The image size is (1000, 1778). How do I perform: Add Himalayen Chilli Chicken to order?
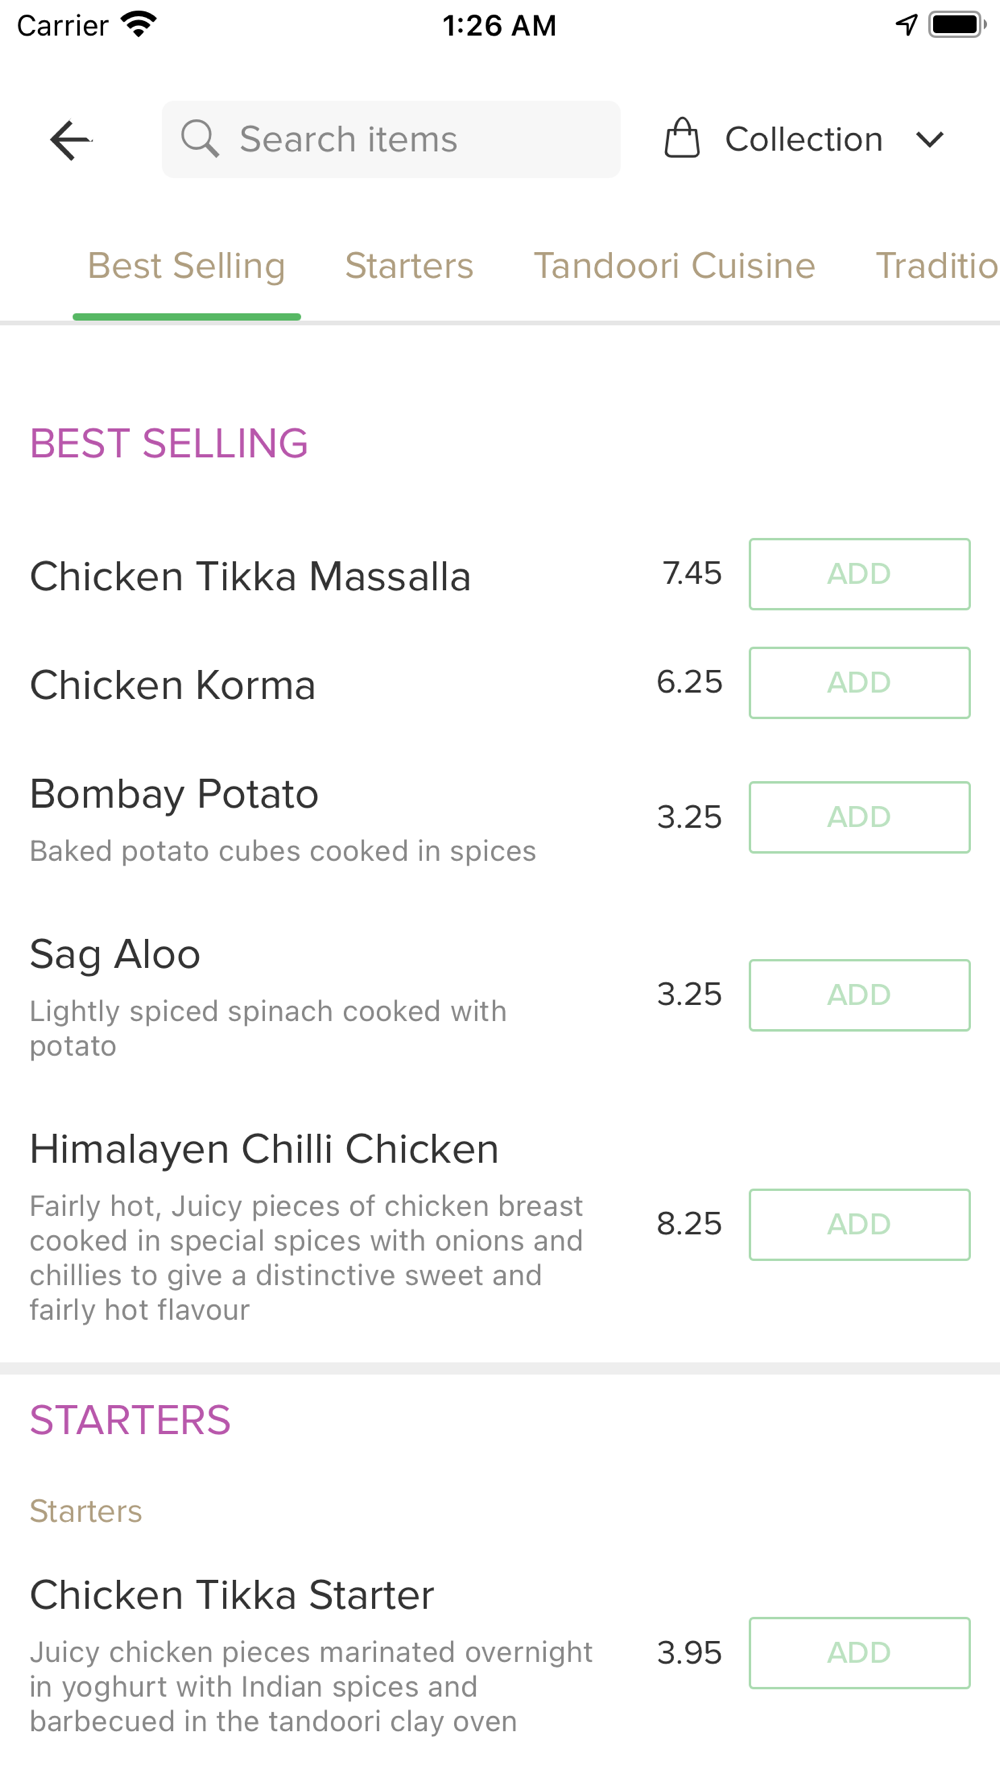[x=860, y=1225]
